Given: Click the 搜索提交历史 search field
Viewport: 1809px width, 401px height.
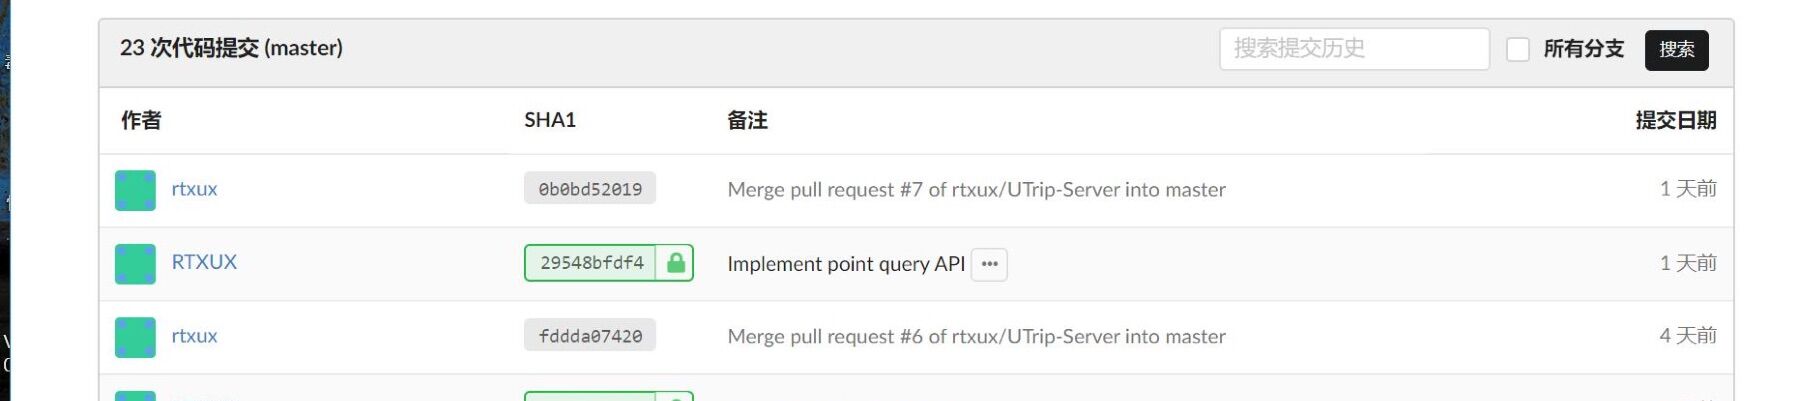Looking at the screenshot, I should [x=1353, y=49].
